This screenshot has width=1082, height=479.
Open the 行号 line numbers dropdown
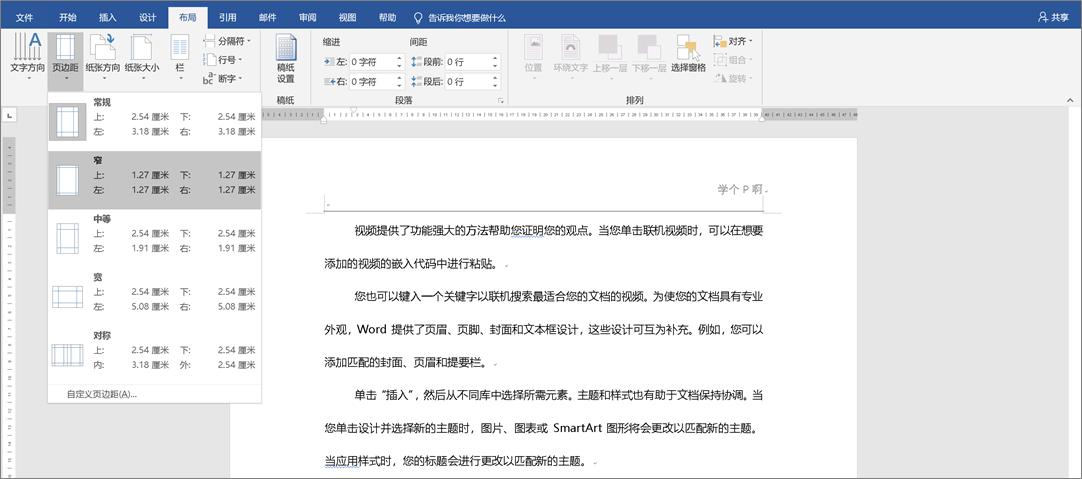pyautogui.click(x=222, y=60)
